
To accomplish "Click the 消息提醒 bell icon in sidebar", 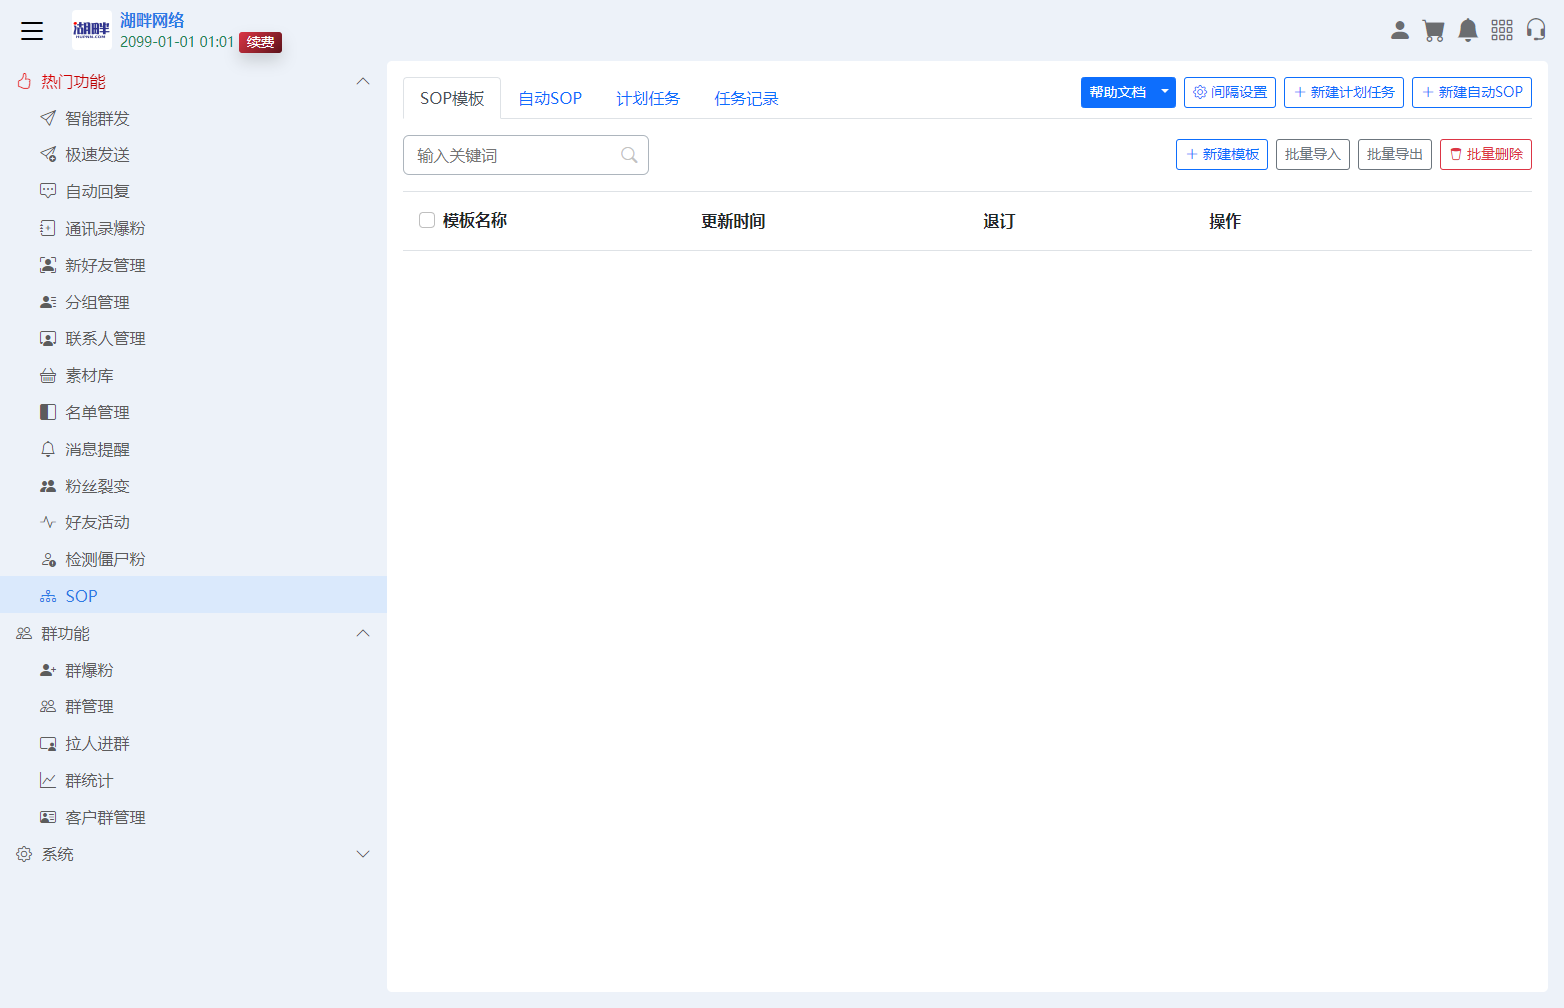I will (x=47, y=448).
